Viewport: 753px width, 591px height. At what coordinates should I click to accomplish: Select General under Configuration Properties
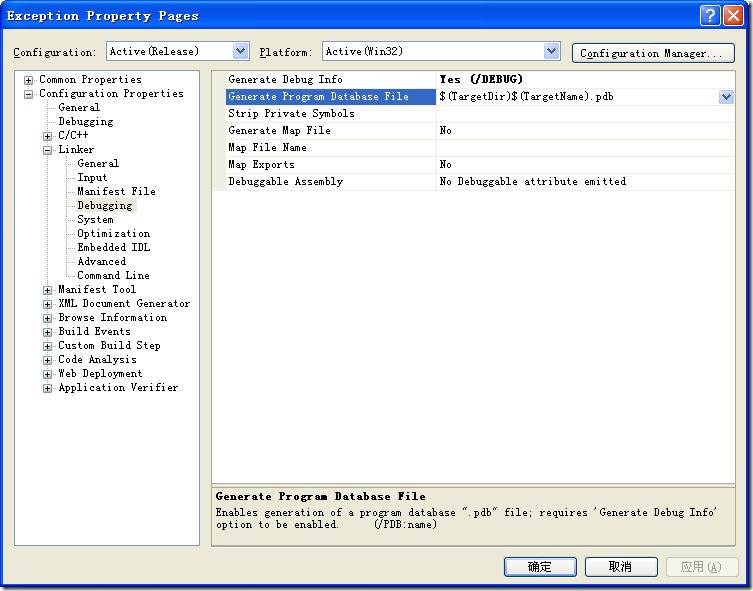[79, 107]
